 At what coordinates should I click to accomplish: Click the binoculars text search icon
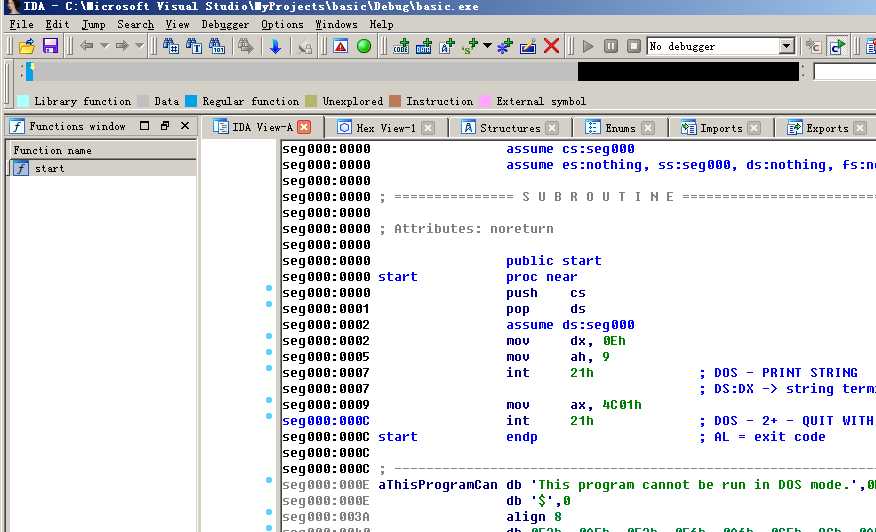pyautogui.click(x=194, y=46)
